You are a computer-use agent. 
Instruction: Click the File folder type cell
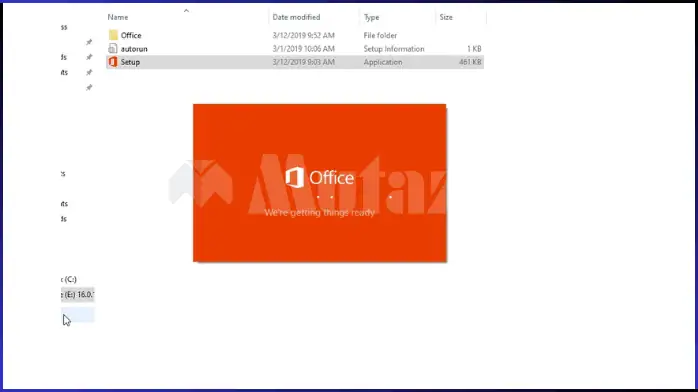click(380, 35)
